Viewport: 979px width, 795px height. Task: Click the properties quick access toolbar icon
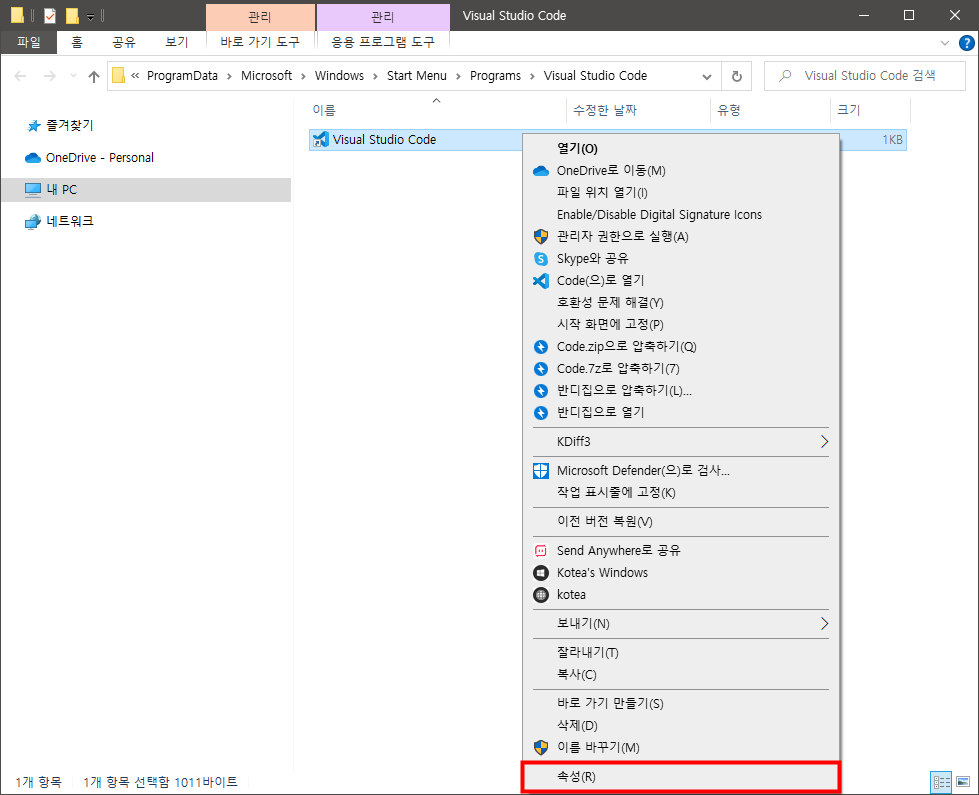tap(50, 16)
